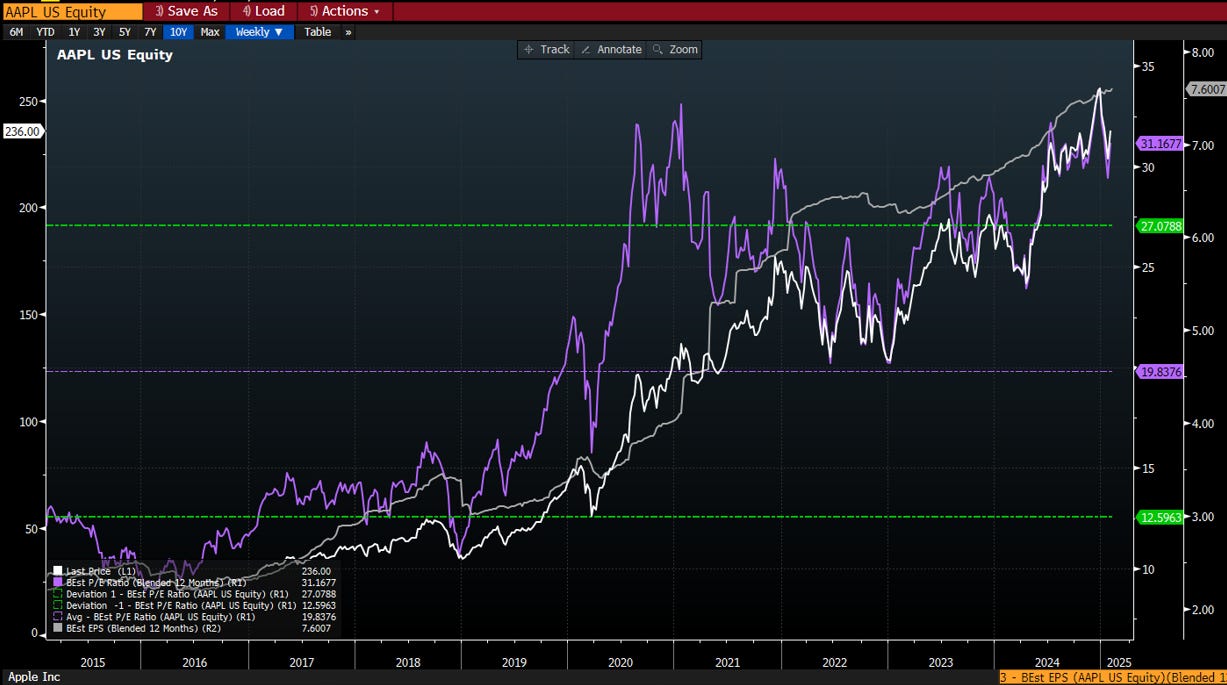Screen dimensions: 1227x685
Task: Click Avg - BEst P/E Ratio legend label
Action: coord(160,617)
